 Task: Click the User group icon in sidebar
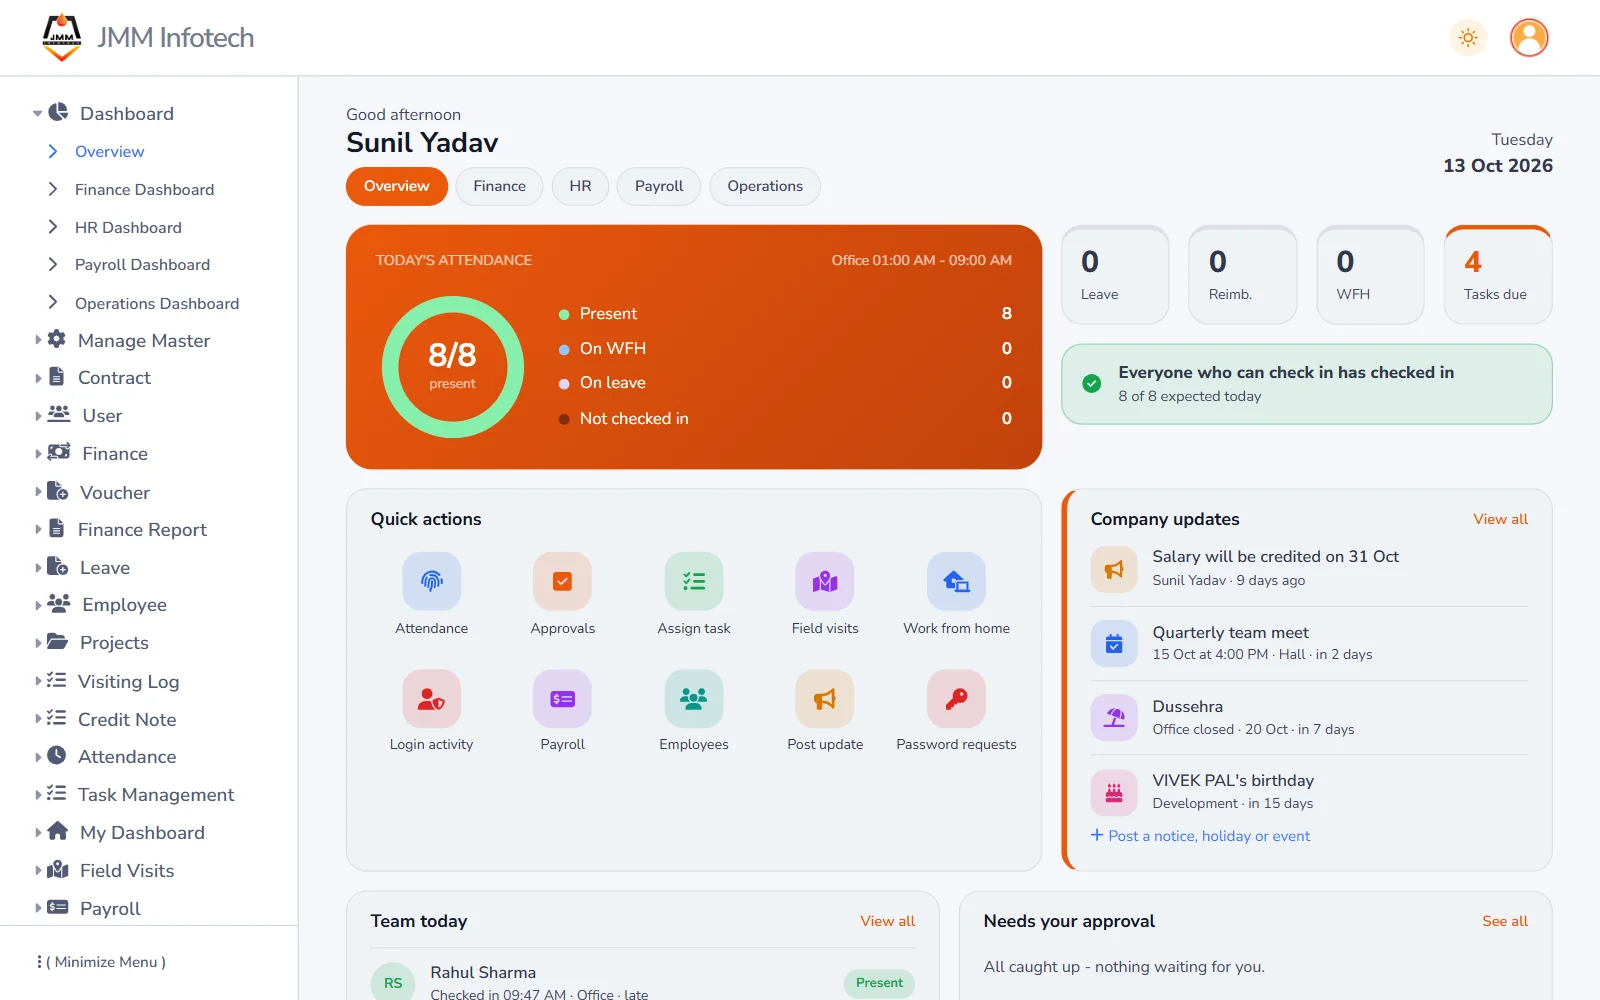pos(59,414)
